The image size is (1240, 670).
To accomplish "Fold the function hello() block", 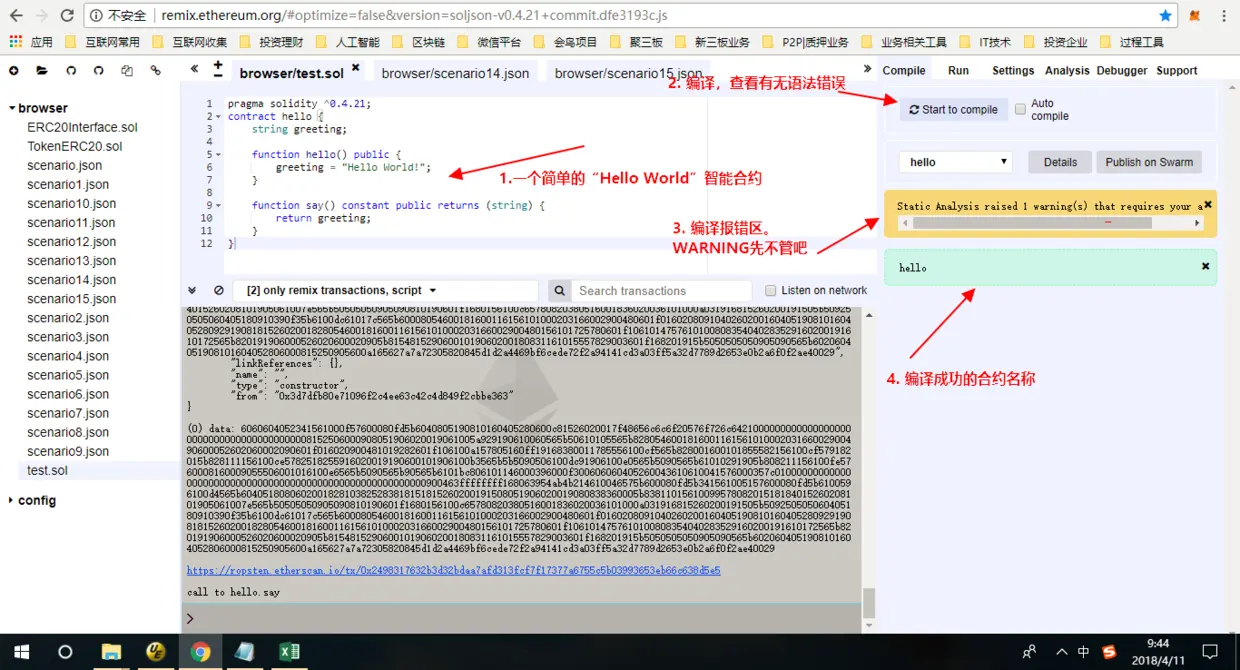I will pos(219,154).
